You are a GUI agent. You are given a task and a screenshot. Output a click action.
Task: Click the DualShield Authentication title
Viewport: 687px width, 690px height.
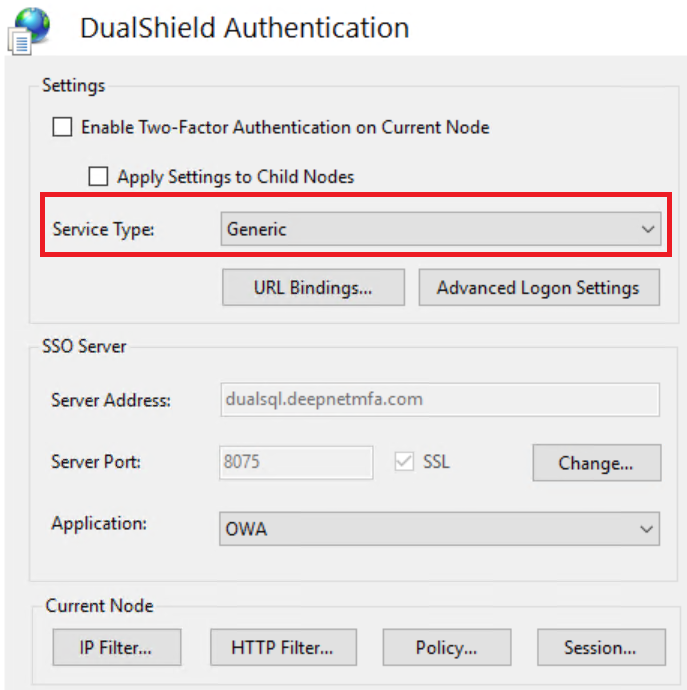pyautogui.click(x=244, y=27)
